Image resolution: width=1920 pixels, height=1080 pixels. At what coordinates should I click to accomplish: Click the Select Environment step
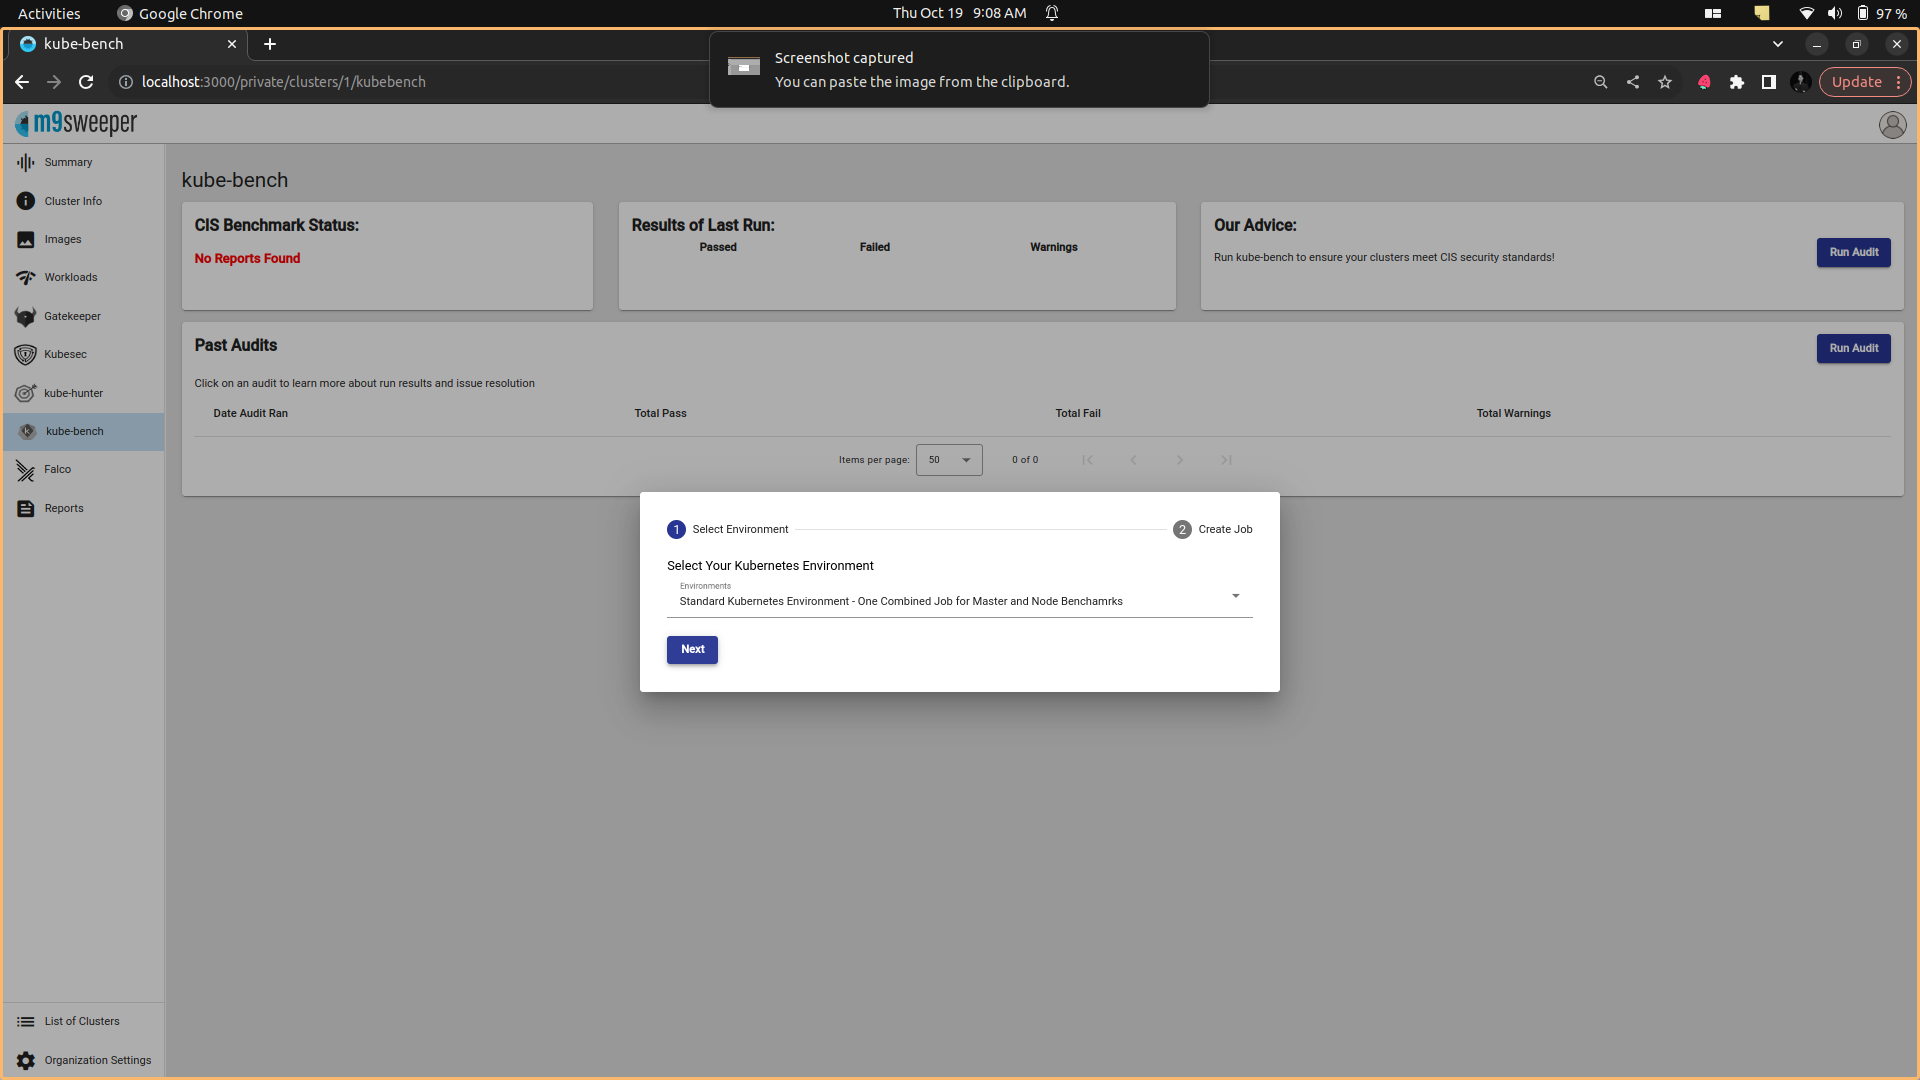point(728,529)
